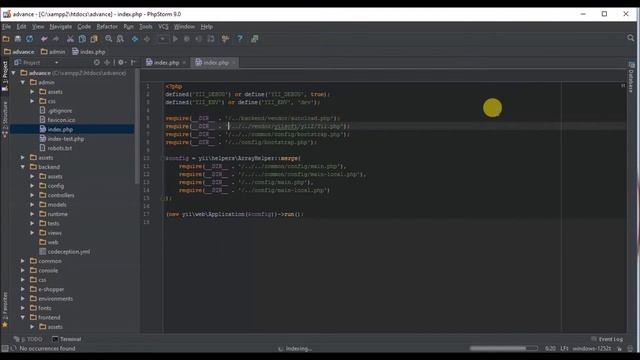This screenshot has width=640, height=360.
Task: Click the tool windows icon in the status bar corner
Action: click(4, 348)
